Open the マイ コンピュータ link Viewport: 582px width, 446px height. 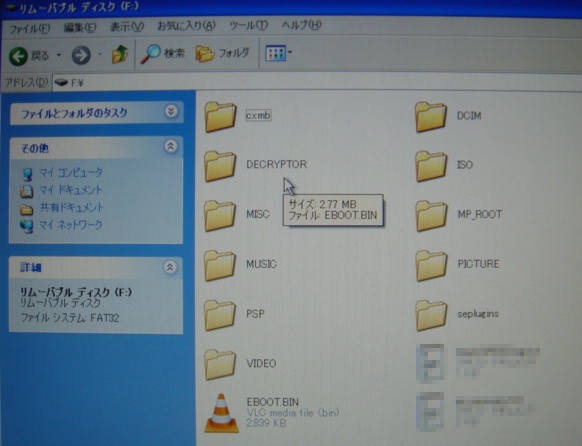click(x=71, y=172)
